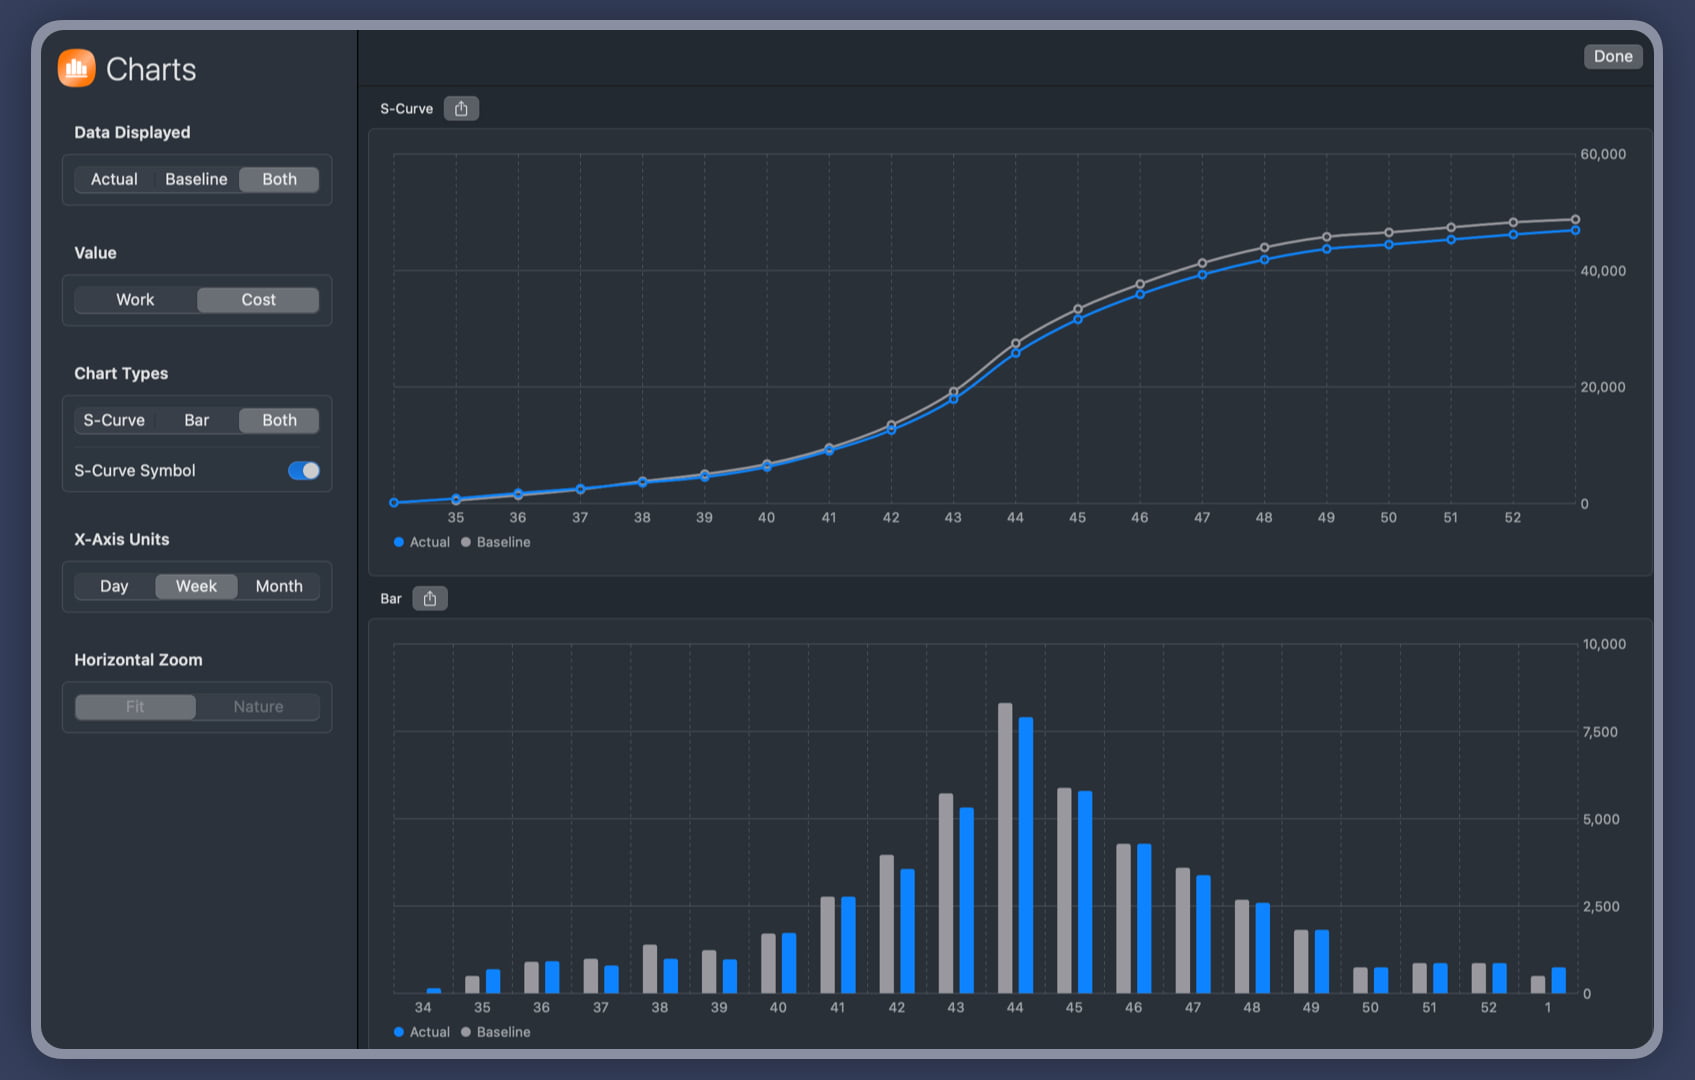The width and height of the screenshot is (1695, 1080).
Task: Click the orange Charts app icon
Action: click(x=77, y=68)
